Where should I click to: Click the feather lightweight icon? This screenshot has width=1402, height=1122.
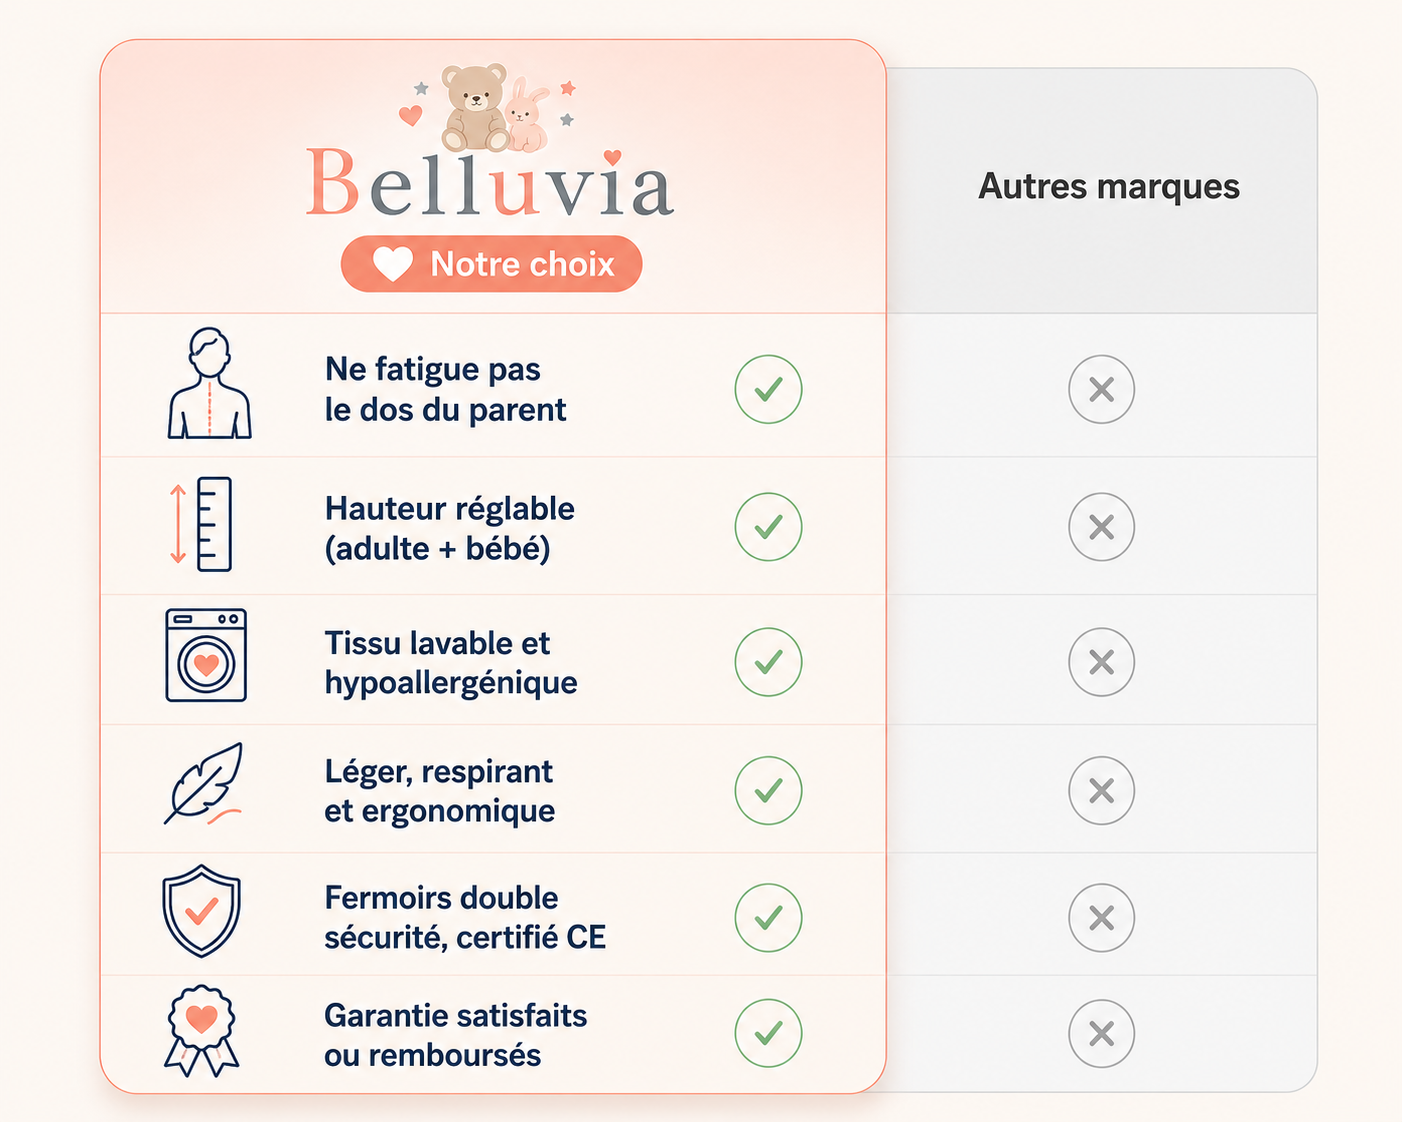point(205,784)
